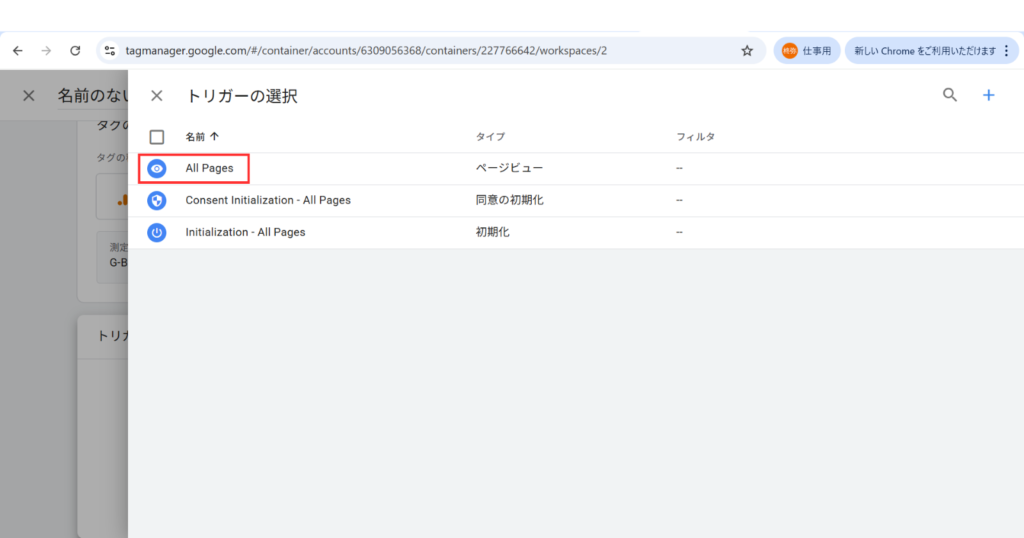The image size is (1024, 538).
Task: Close the トリガーの選択 panel
Action: point(156,96)
